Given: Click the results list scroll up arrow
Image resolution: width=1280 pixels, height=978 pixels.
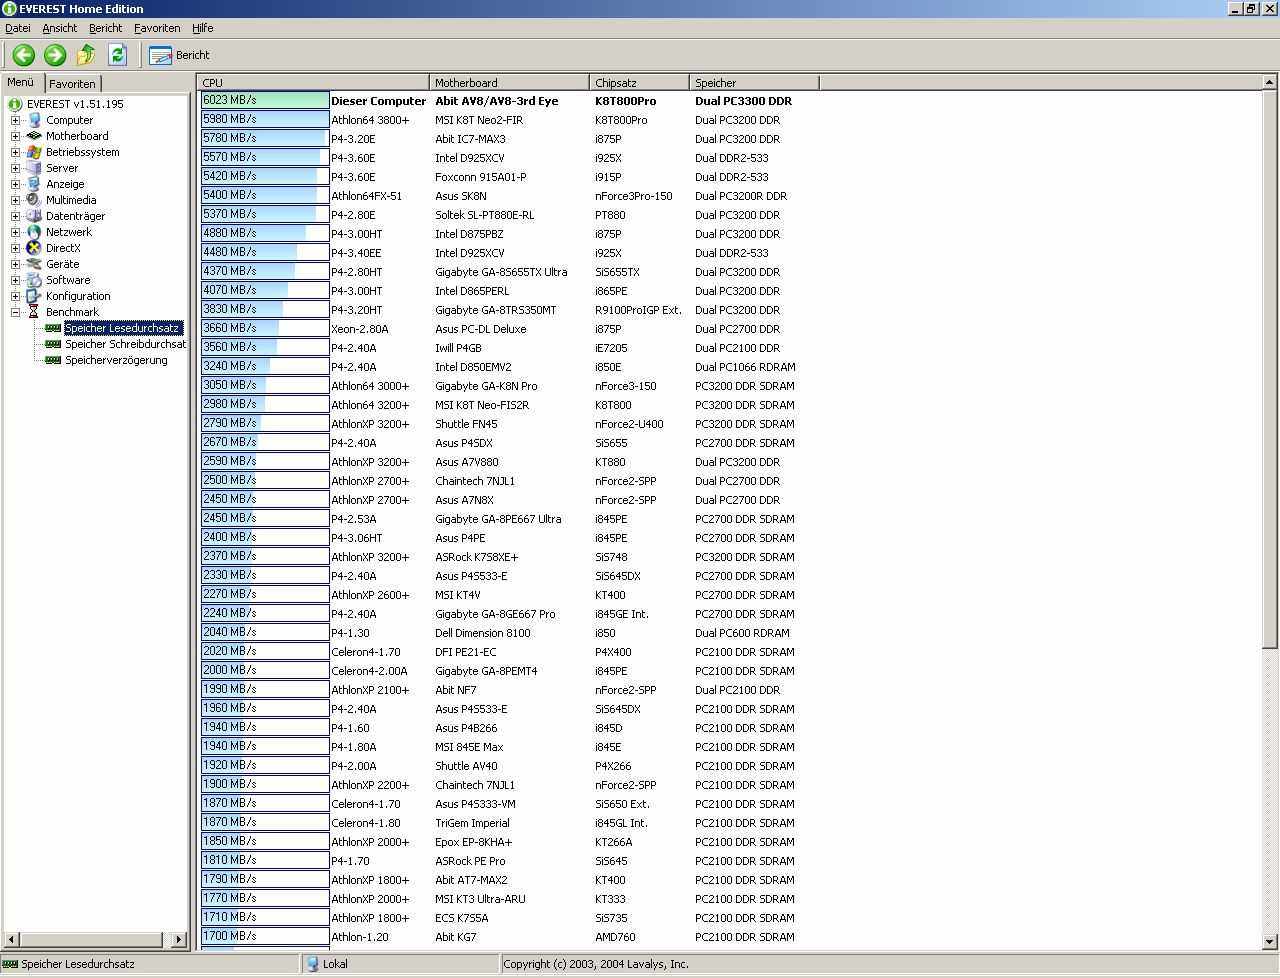Looking at the screenshot, I should pyautogui.click(x=1270, y=82).
